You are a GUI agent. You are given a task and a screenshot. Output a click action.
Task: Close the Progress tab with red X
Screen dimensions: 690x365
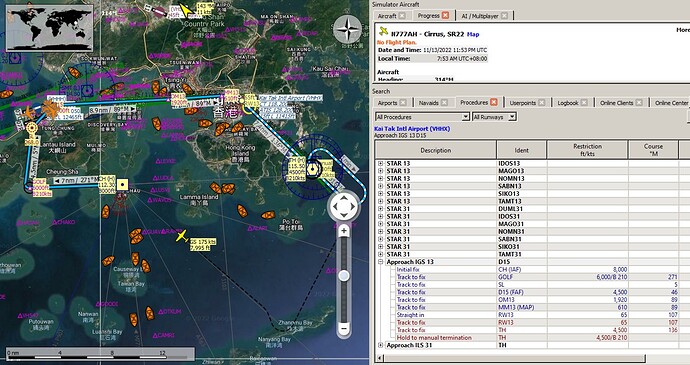pos(445,15)
